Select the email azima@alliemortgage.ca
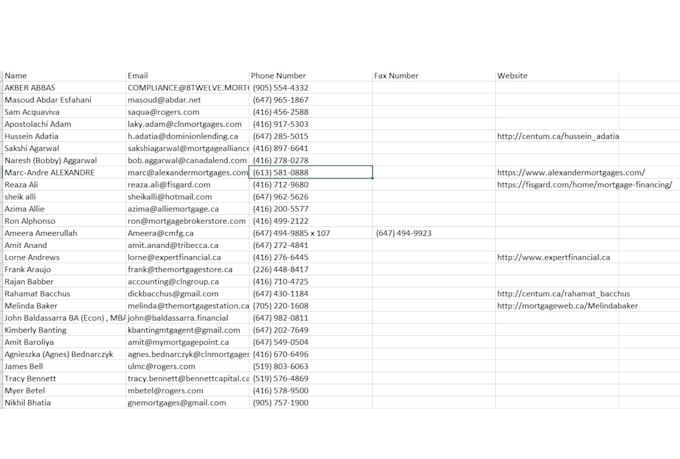Screen dimensions: 680x459 173,209
